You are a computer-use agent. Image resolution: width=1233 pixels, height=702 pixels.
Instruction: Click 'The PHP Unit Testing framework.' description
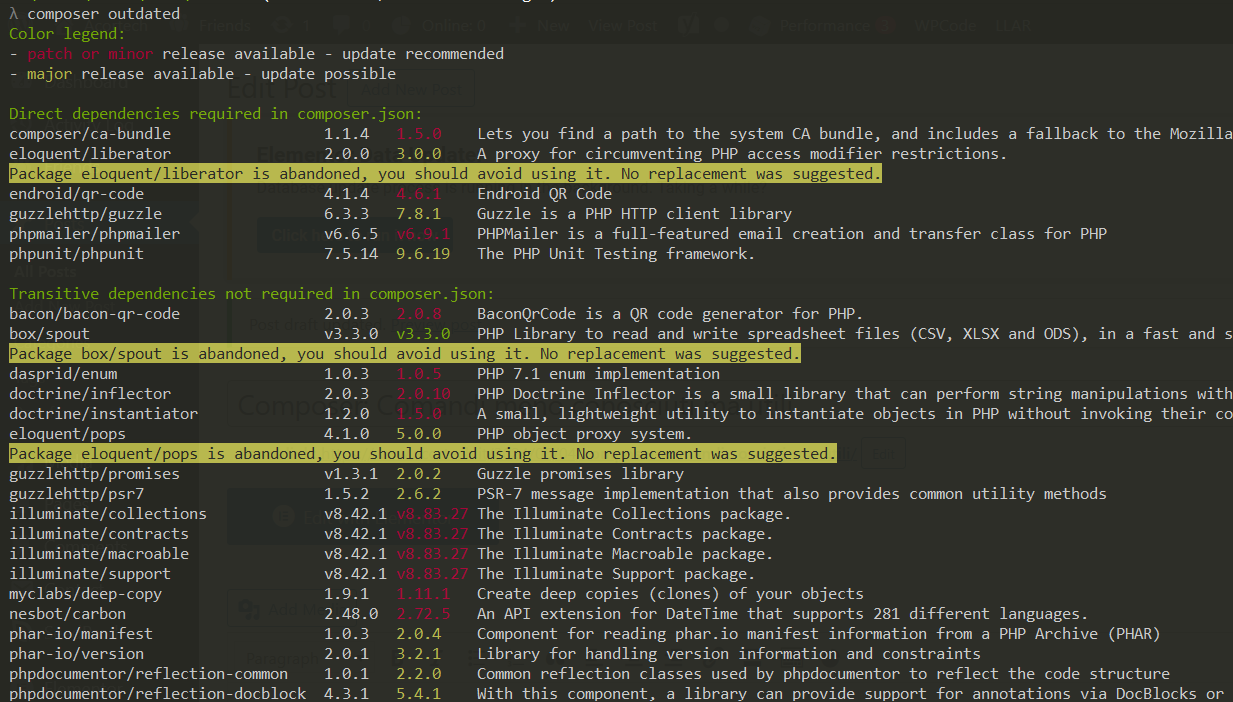pyautogui.click(x=616, y=254)
